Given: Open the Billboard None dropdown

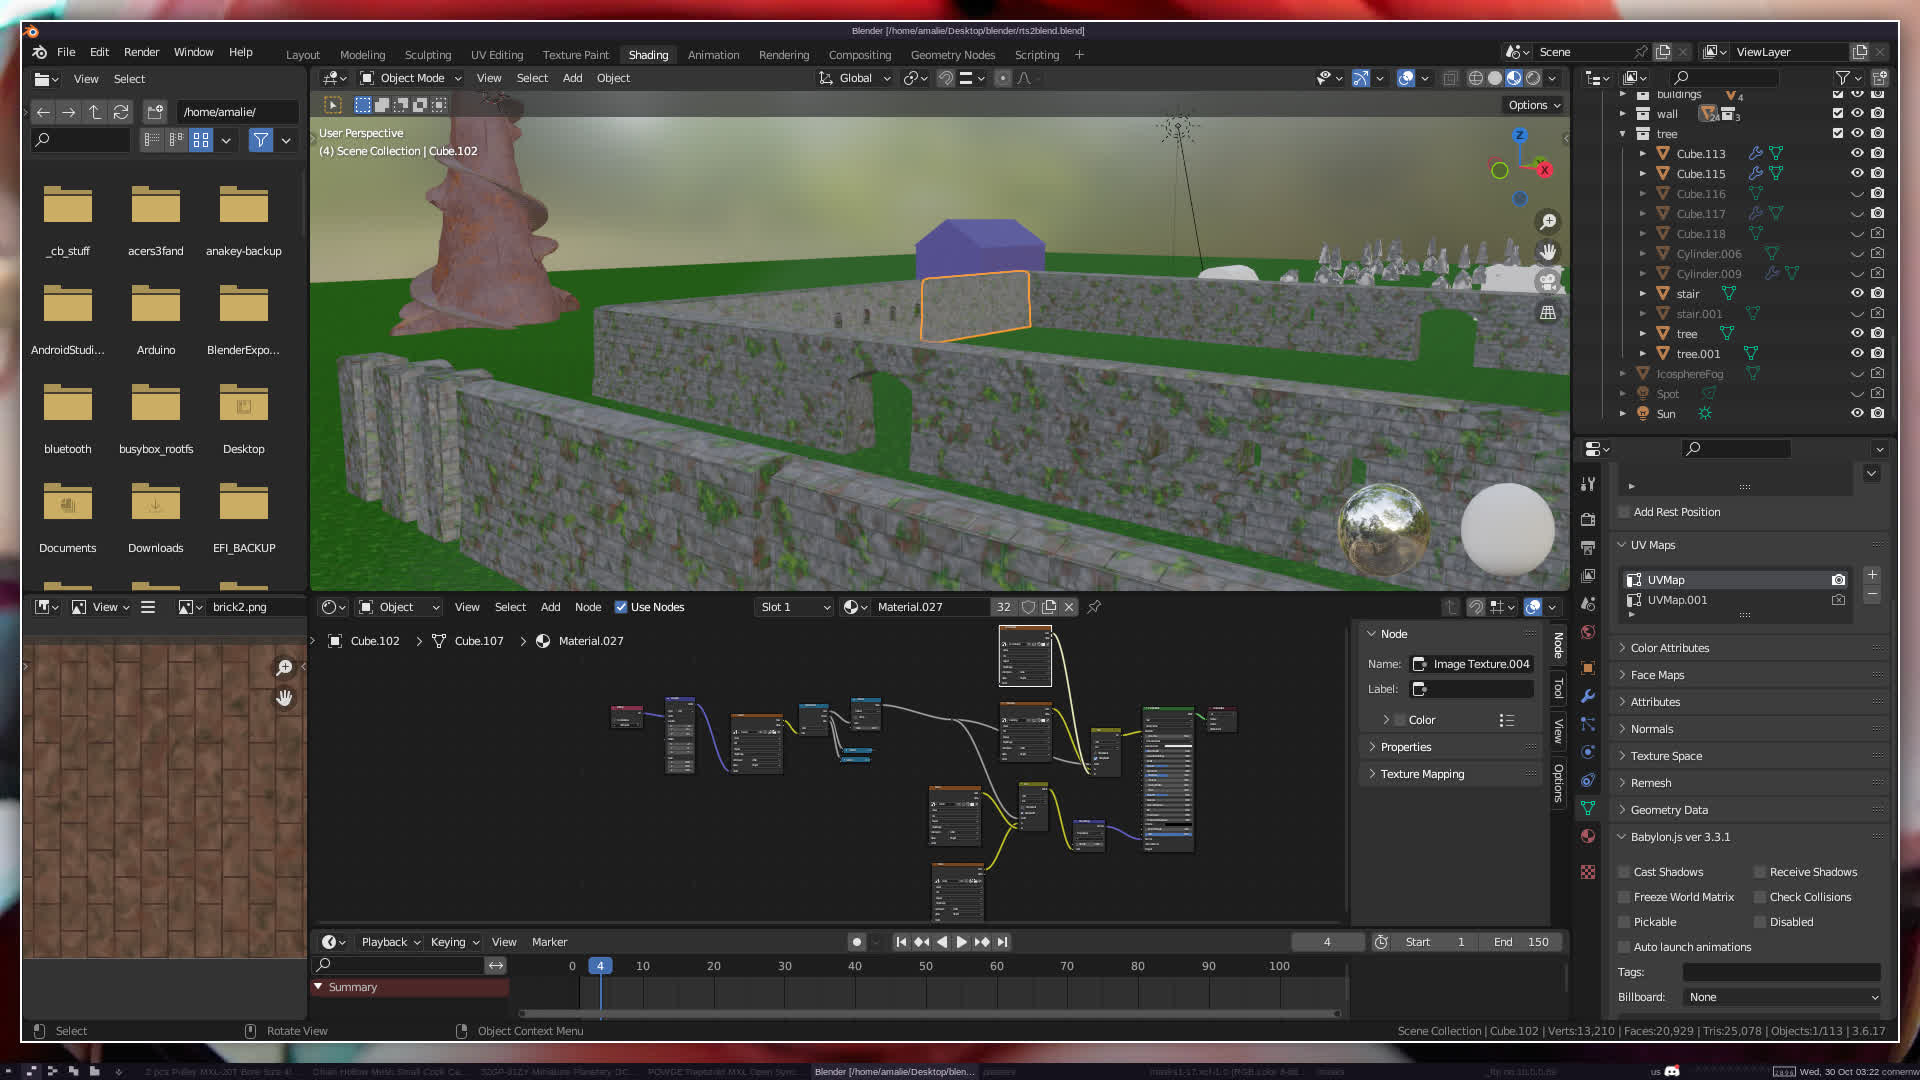Looking at the screenshot, I should click(1782, 997).
